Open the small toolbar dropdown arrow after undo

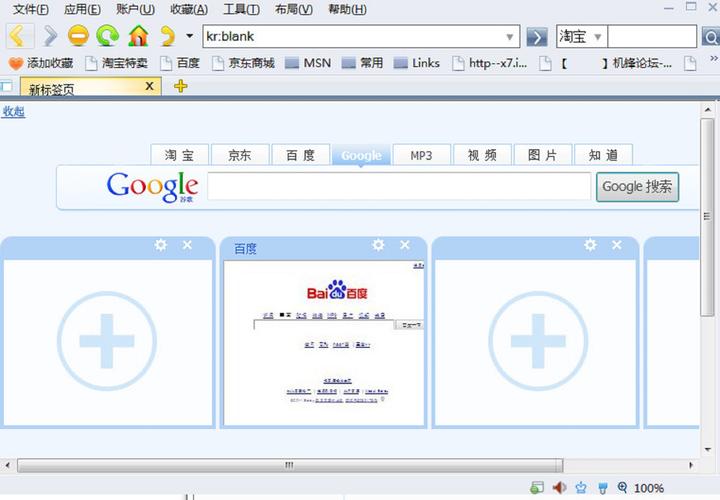189,36
